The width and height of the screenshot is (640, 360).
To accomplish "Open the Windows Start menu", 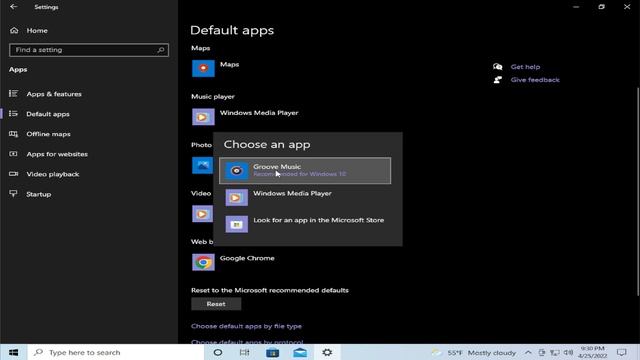I will click(13, 352).
